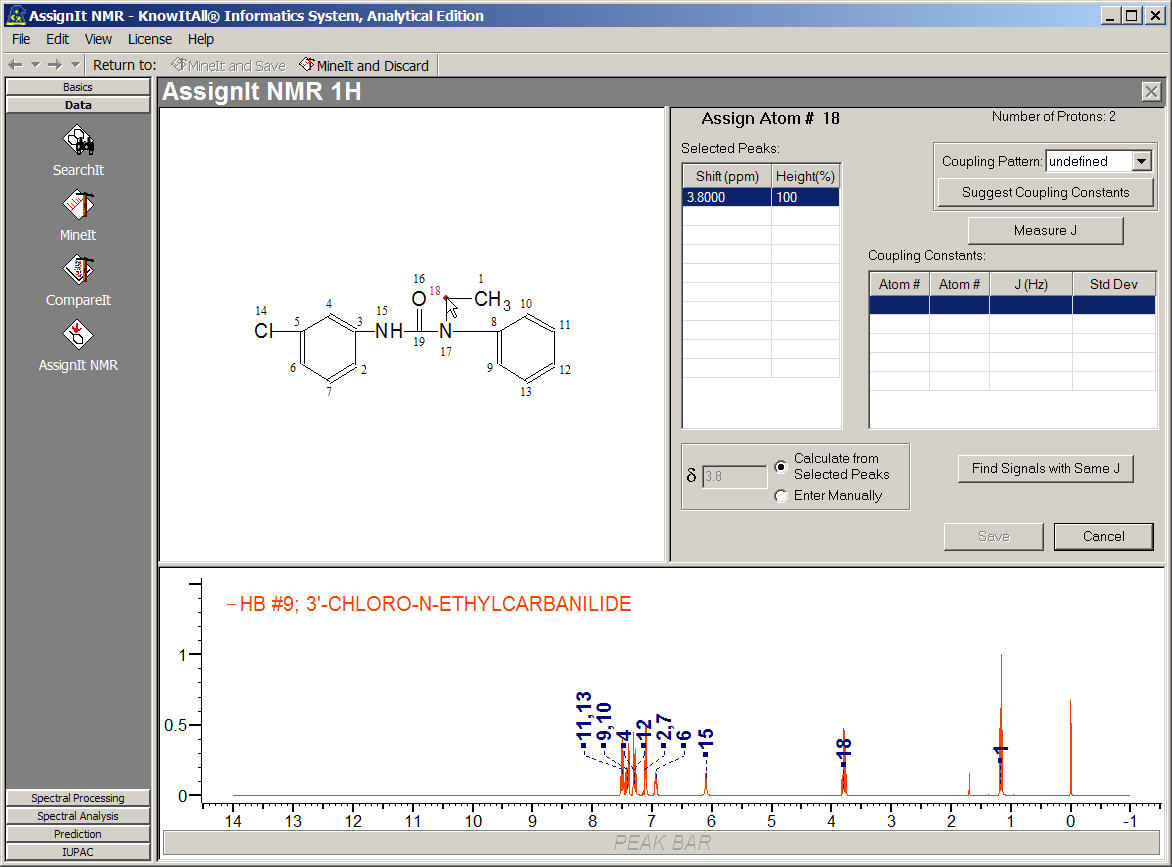Click the Std Dev column header
Image resolution: width=1172 pixels, height=867 pixels.
1114,284
